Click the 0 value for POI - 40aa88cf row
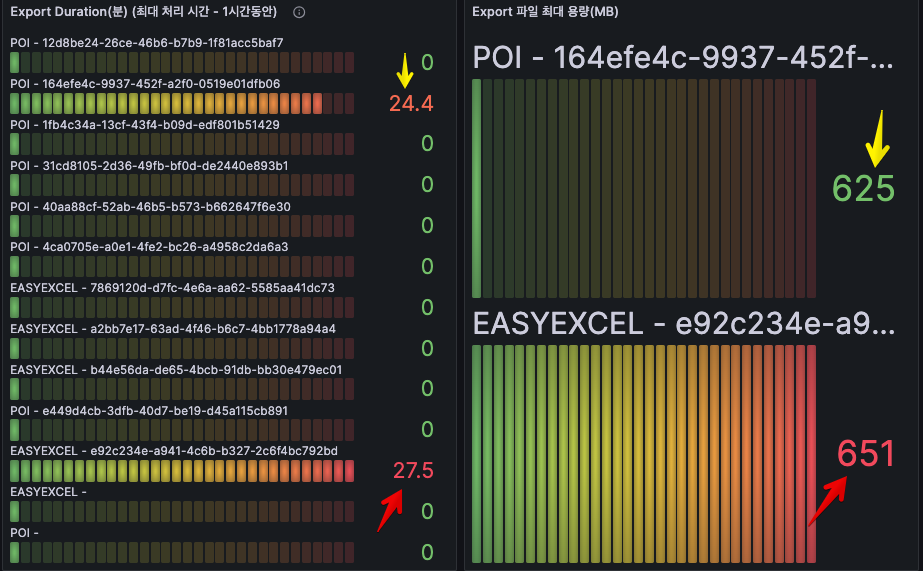The image size is (923, 571). (x=427, y=225)
